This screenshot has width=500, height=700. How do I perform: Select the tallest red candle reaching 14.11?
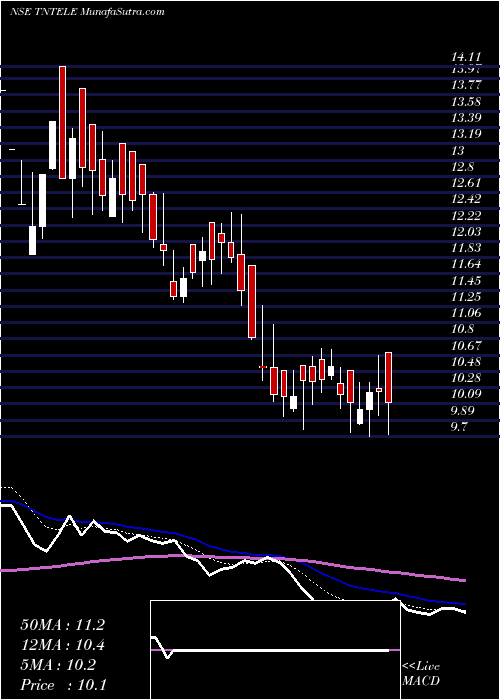(x=62, y=122)
